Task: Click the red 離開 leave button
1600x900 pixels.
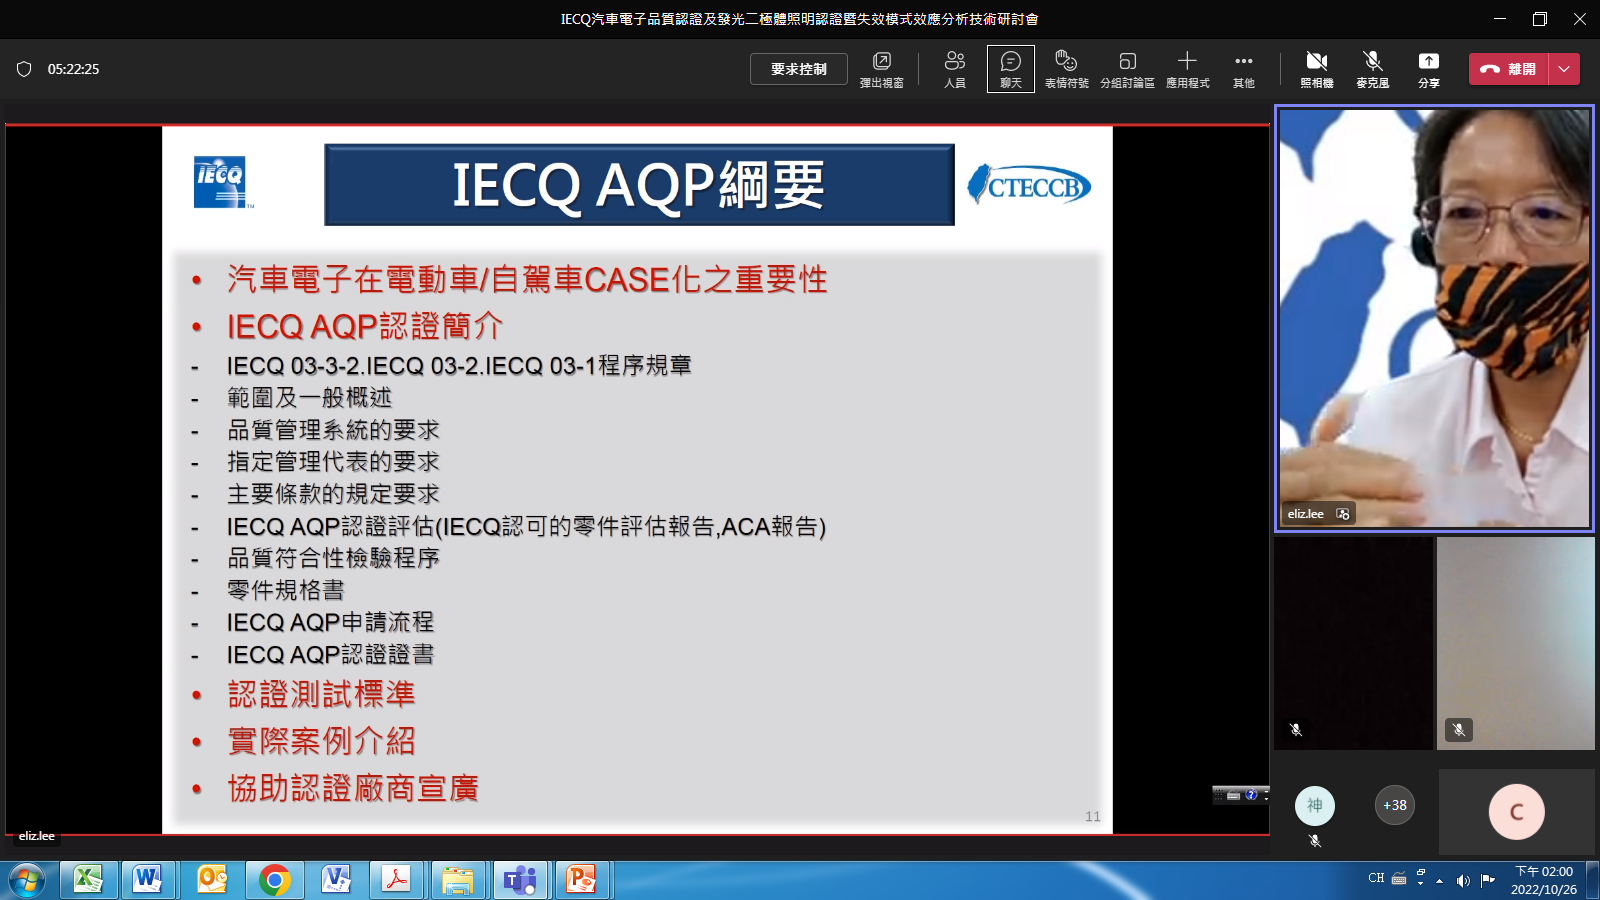Action: tap(1509, 69)
